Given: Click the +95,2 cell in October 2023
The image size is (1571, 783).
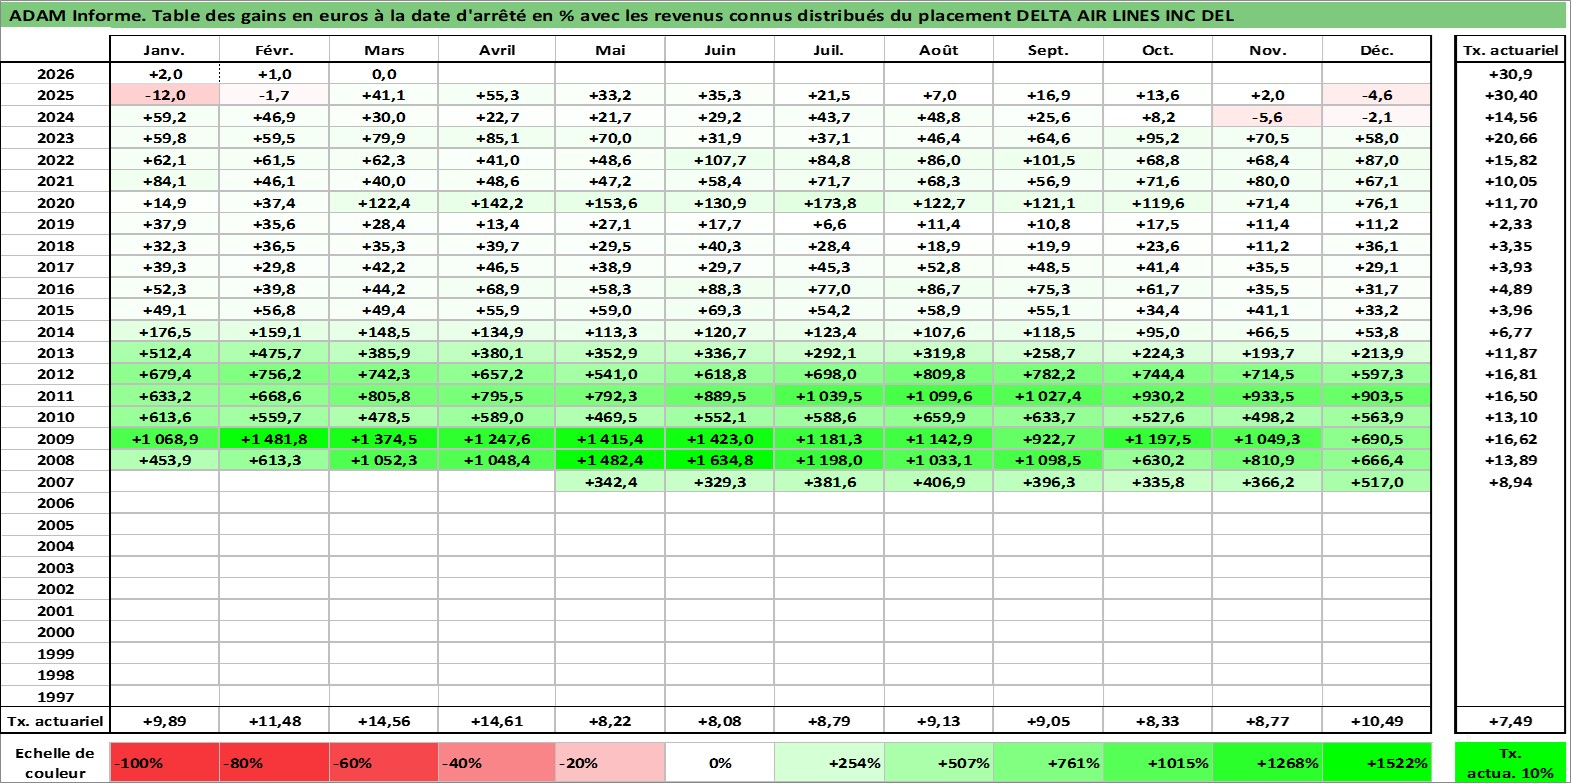Looking at the screenshot, I should (x=1158, y=138).
